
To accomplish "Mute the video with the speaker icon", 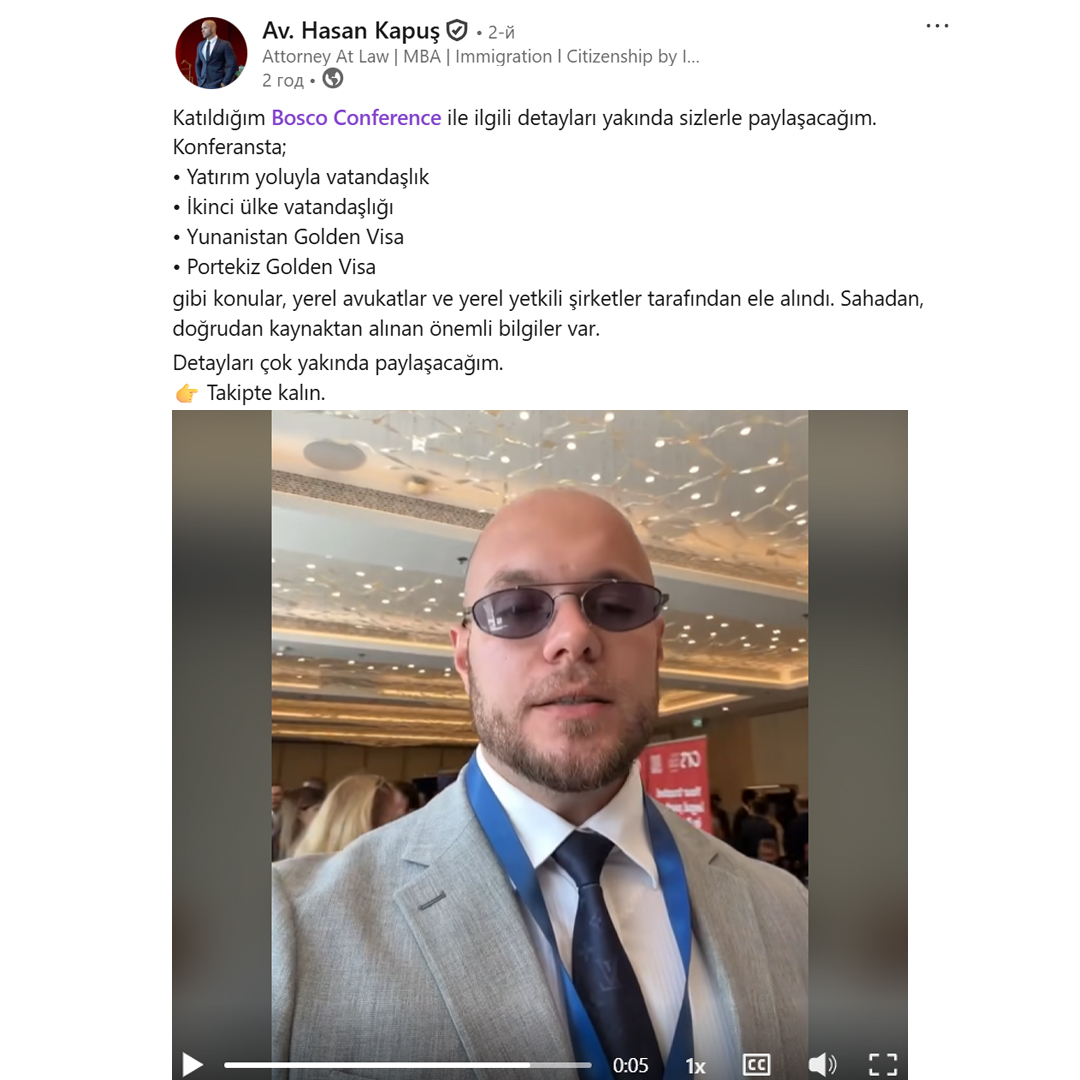I will click(x=822, y=1065).
